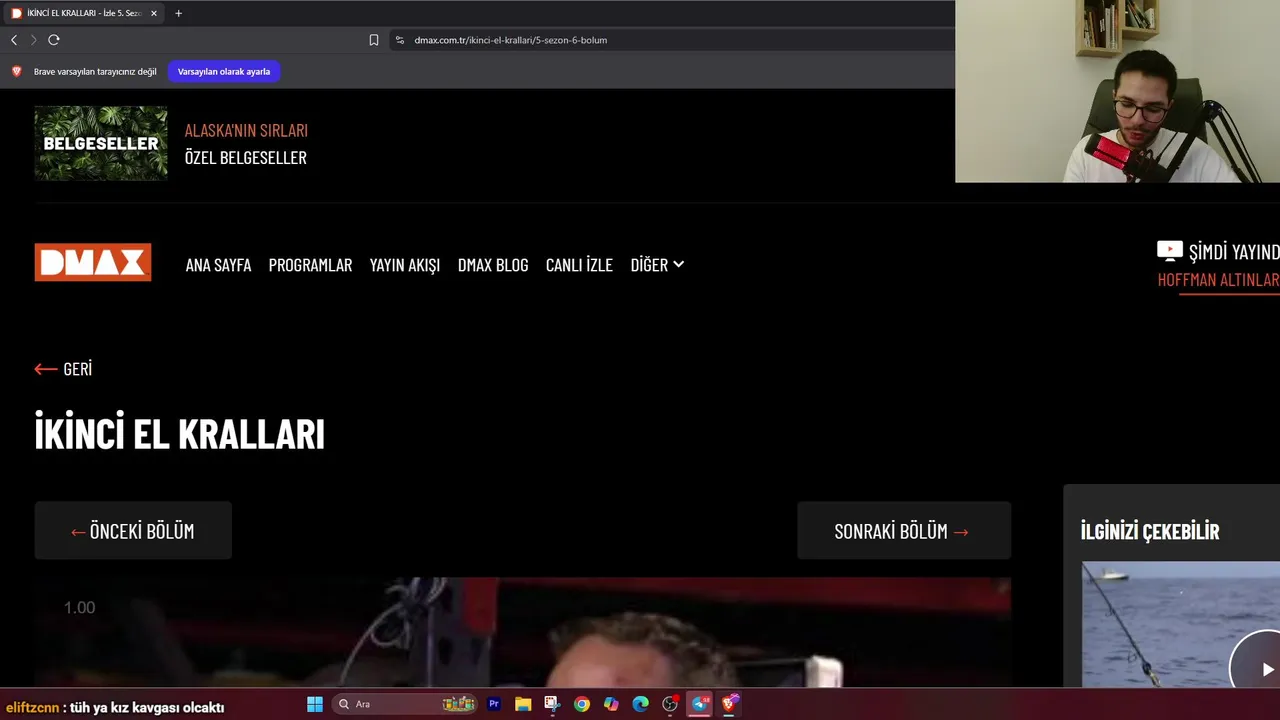Select the İKİNCİ EL KRALLARI browser tab
This screenshot has height=720, width=1280.
85,13
